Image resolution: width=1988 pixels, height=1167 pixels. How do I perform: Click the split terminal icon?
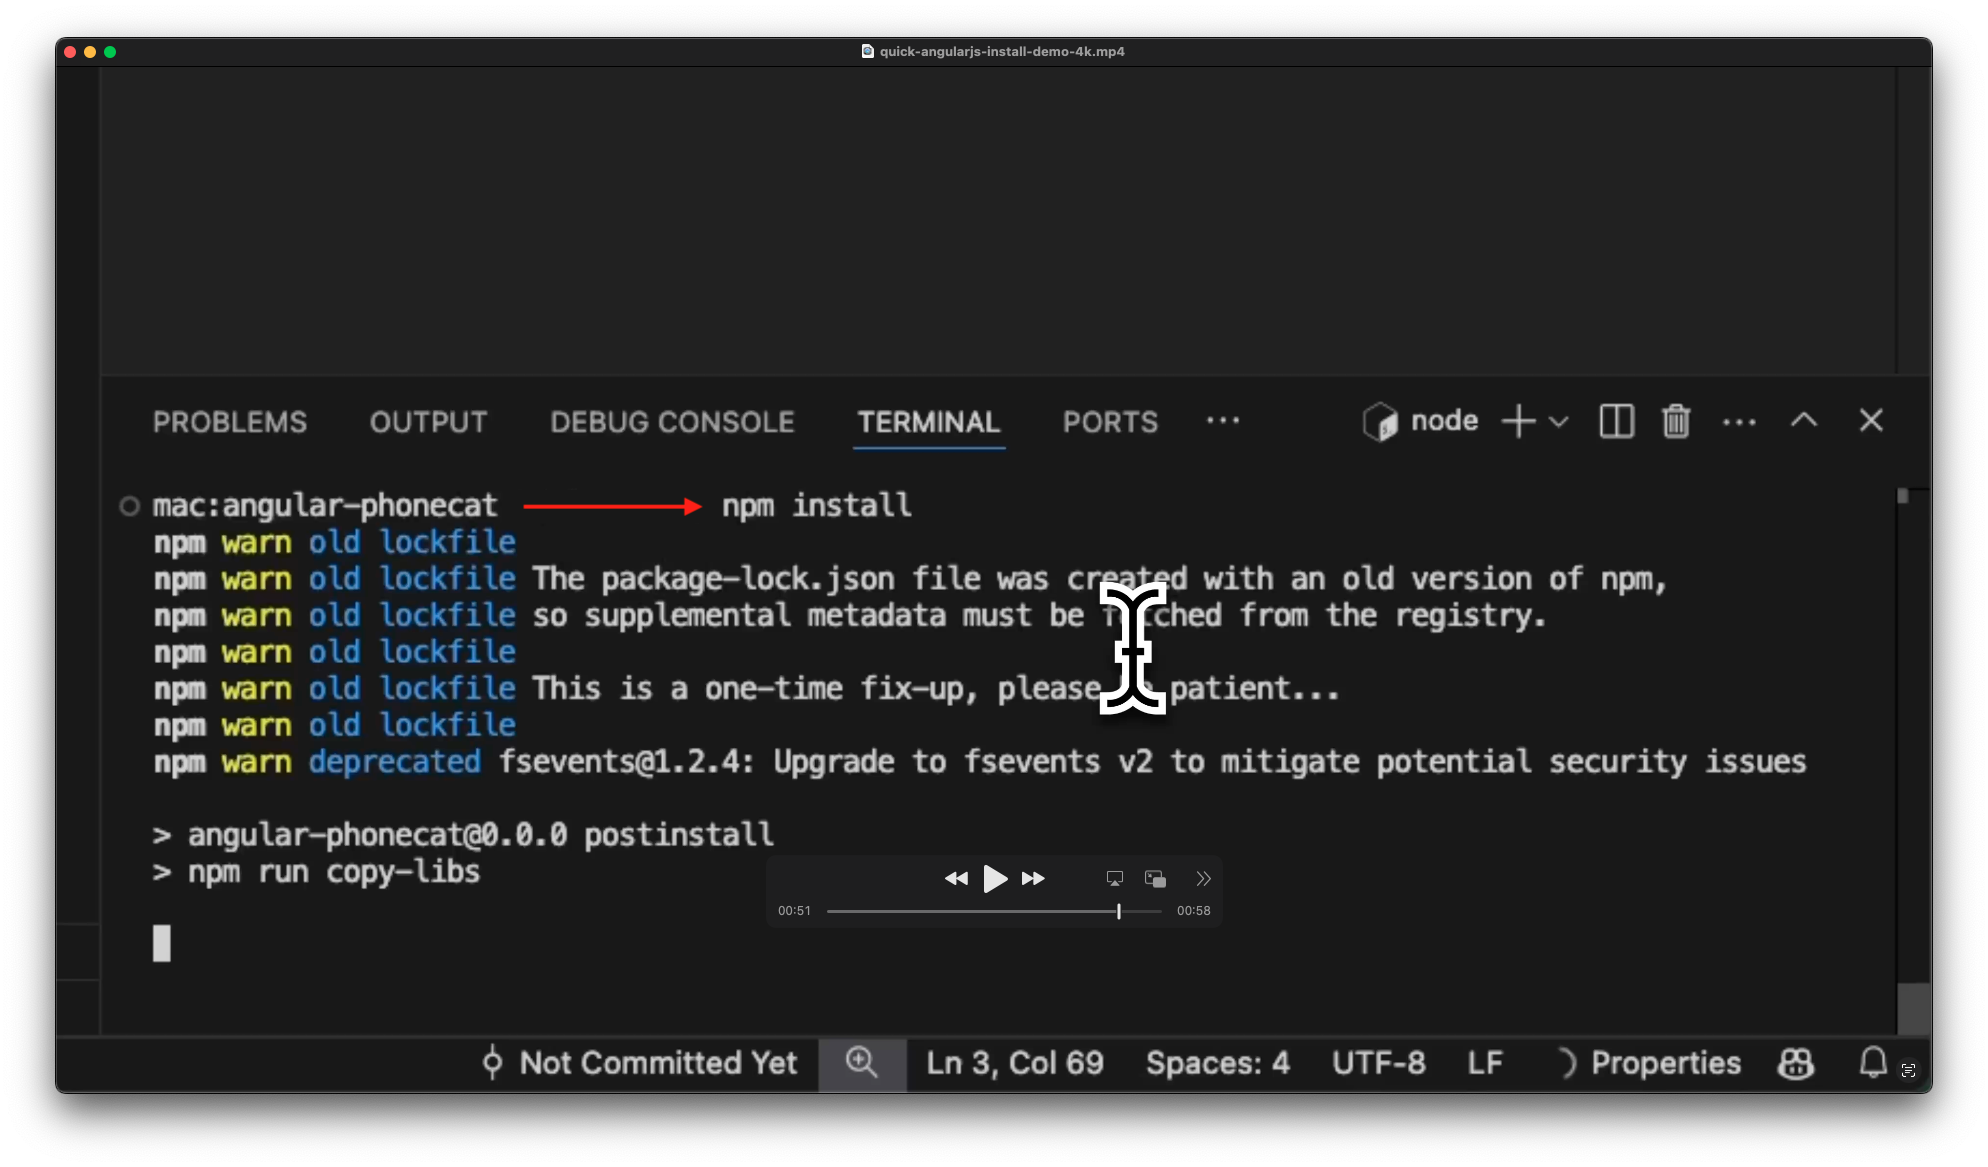[1616, 421]
